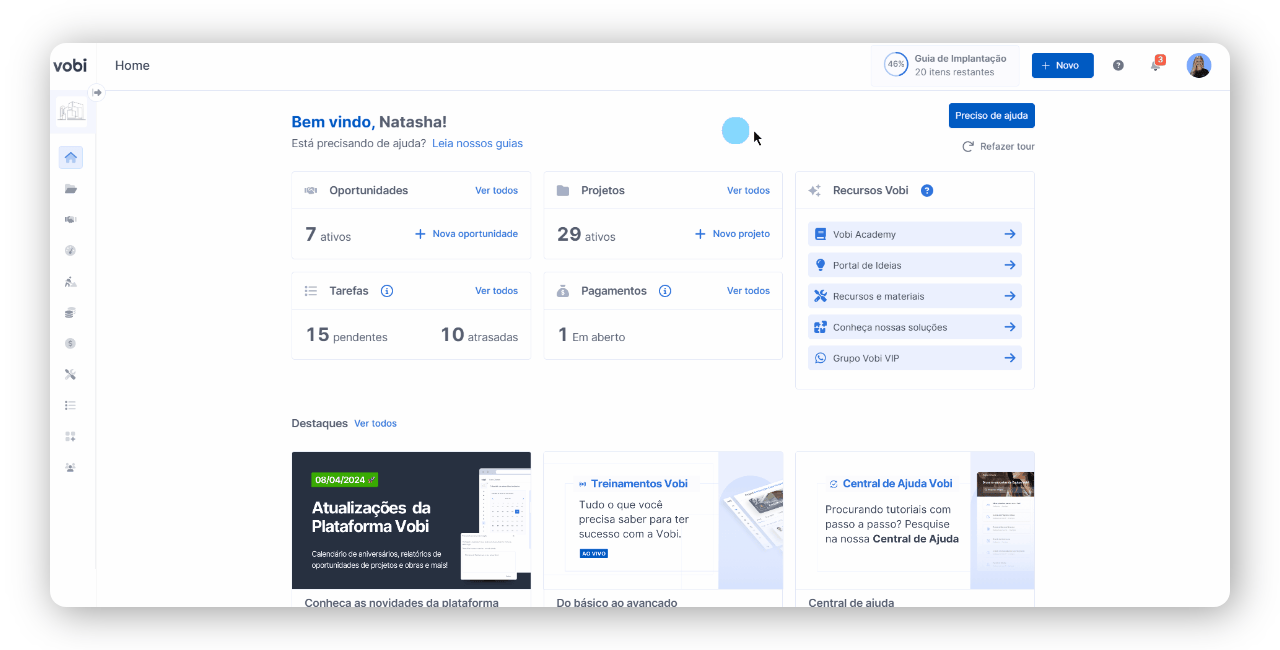Open the crossed tools icon in sidebar
The width and height of the screenshot is (1280, 650).
click(71, 375)
